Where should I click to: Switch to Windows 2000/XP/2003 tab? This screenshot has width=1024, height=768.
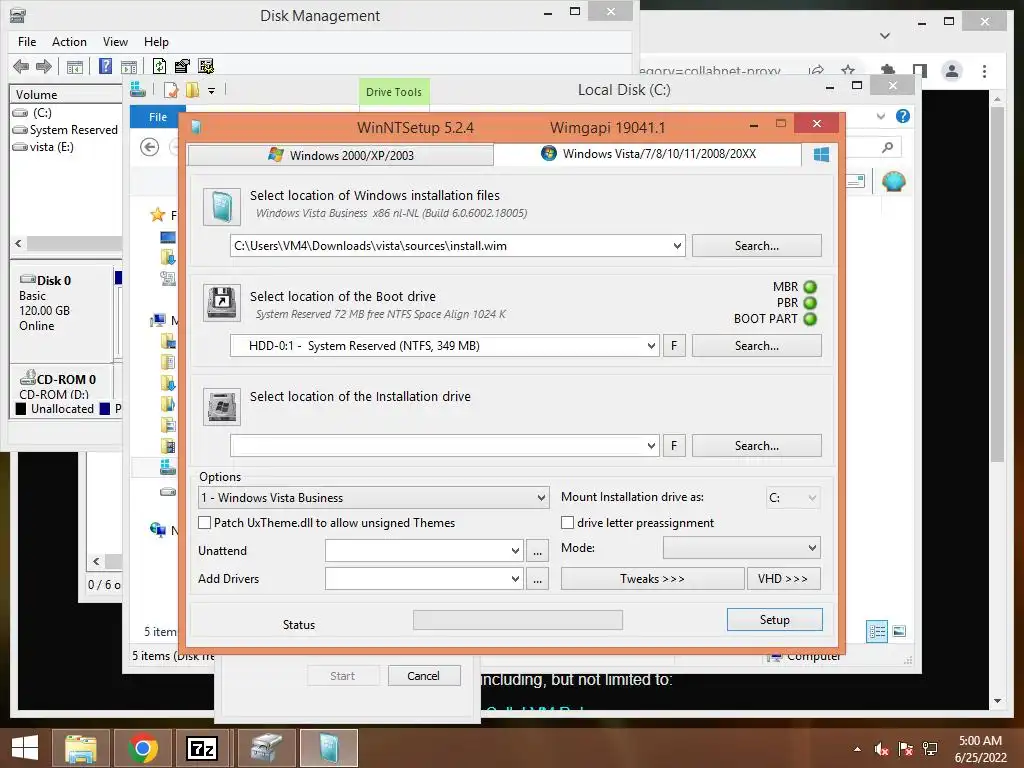click(x=340, y=155)
